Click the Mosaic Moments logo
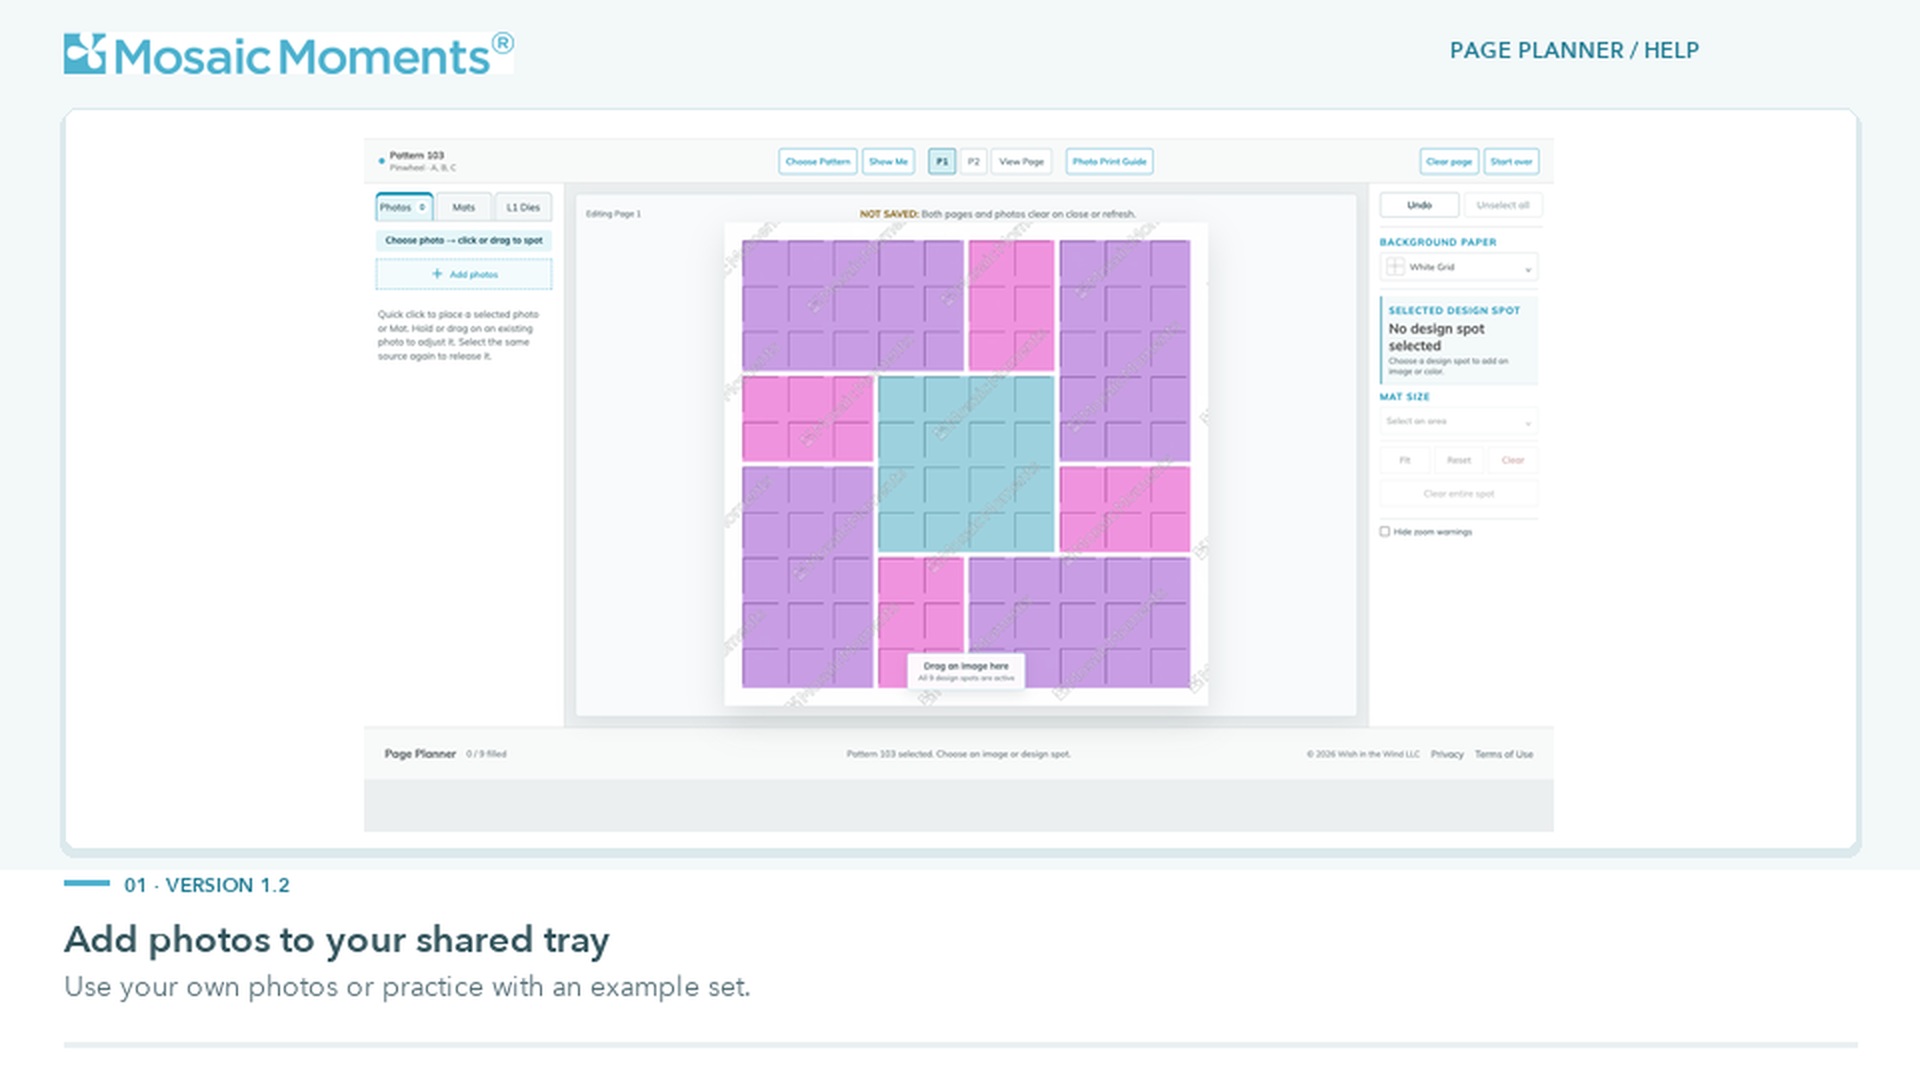This screenshot has width=1920, height=1080. pyautogui.click(x=289, y=54)
